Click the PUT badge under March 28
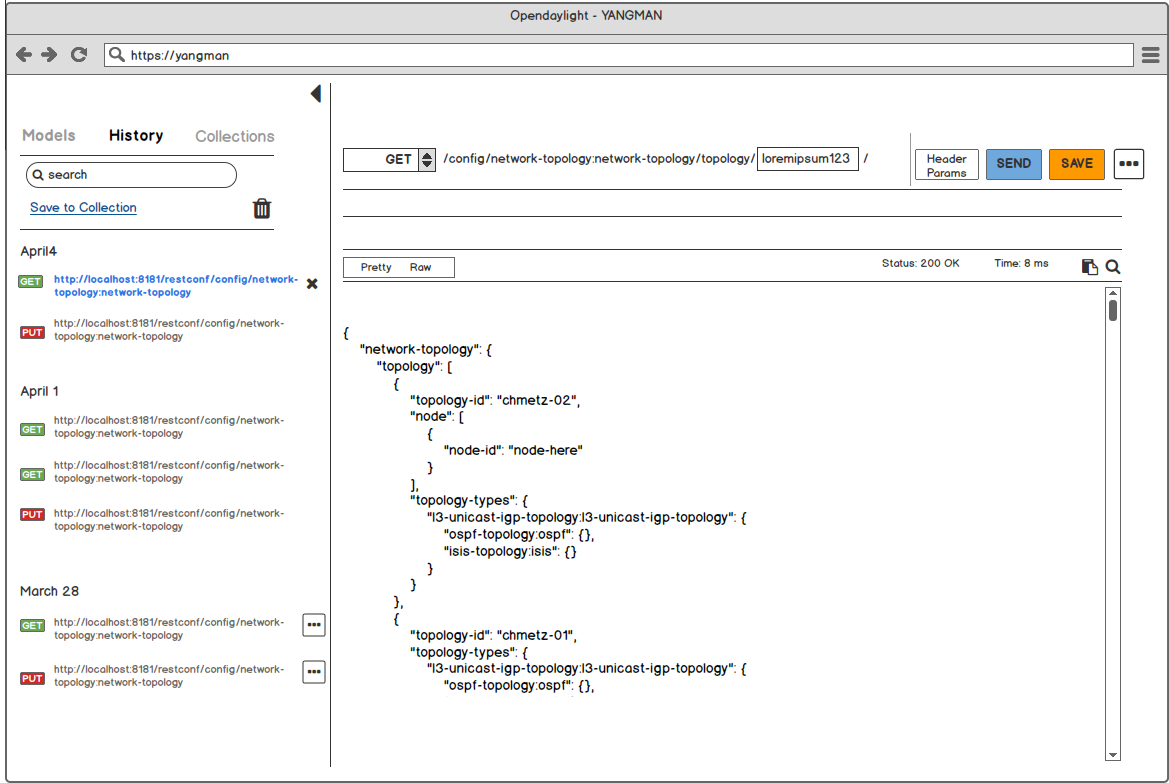 [32, 679]
